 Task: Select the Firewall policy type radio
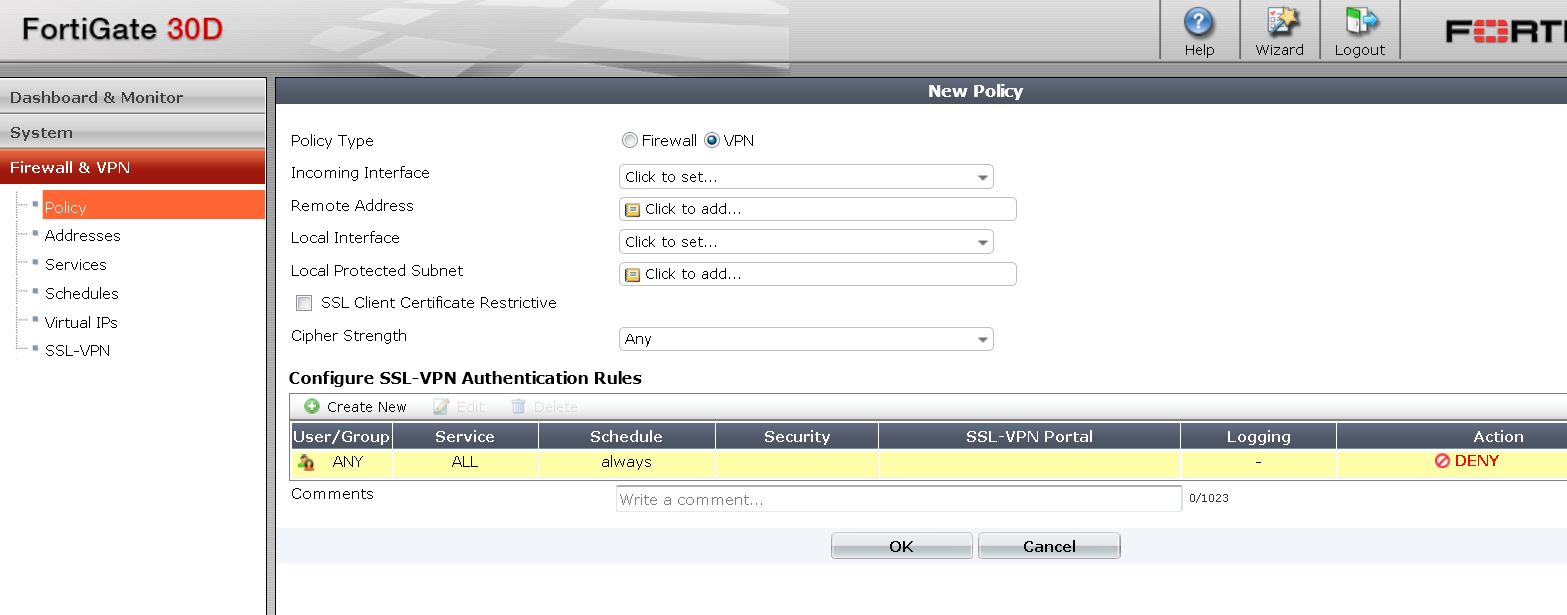(x=630, y=140)
